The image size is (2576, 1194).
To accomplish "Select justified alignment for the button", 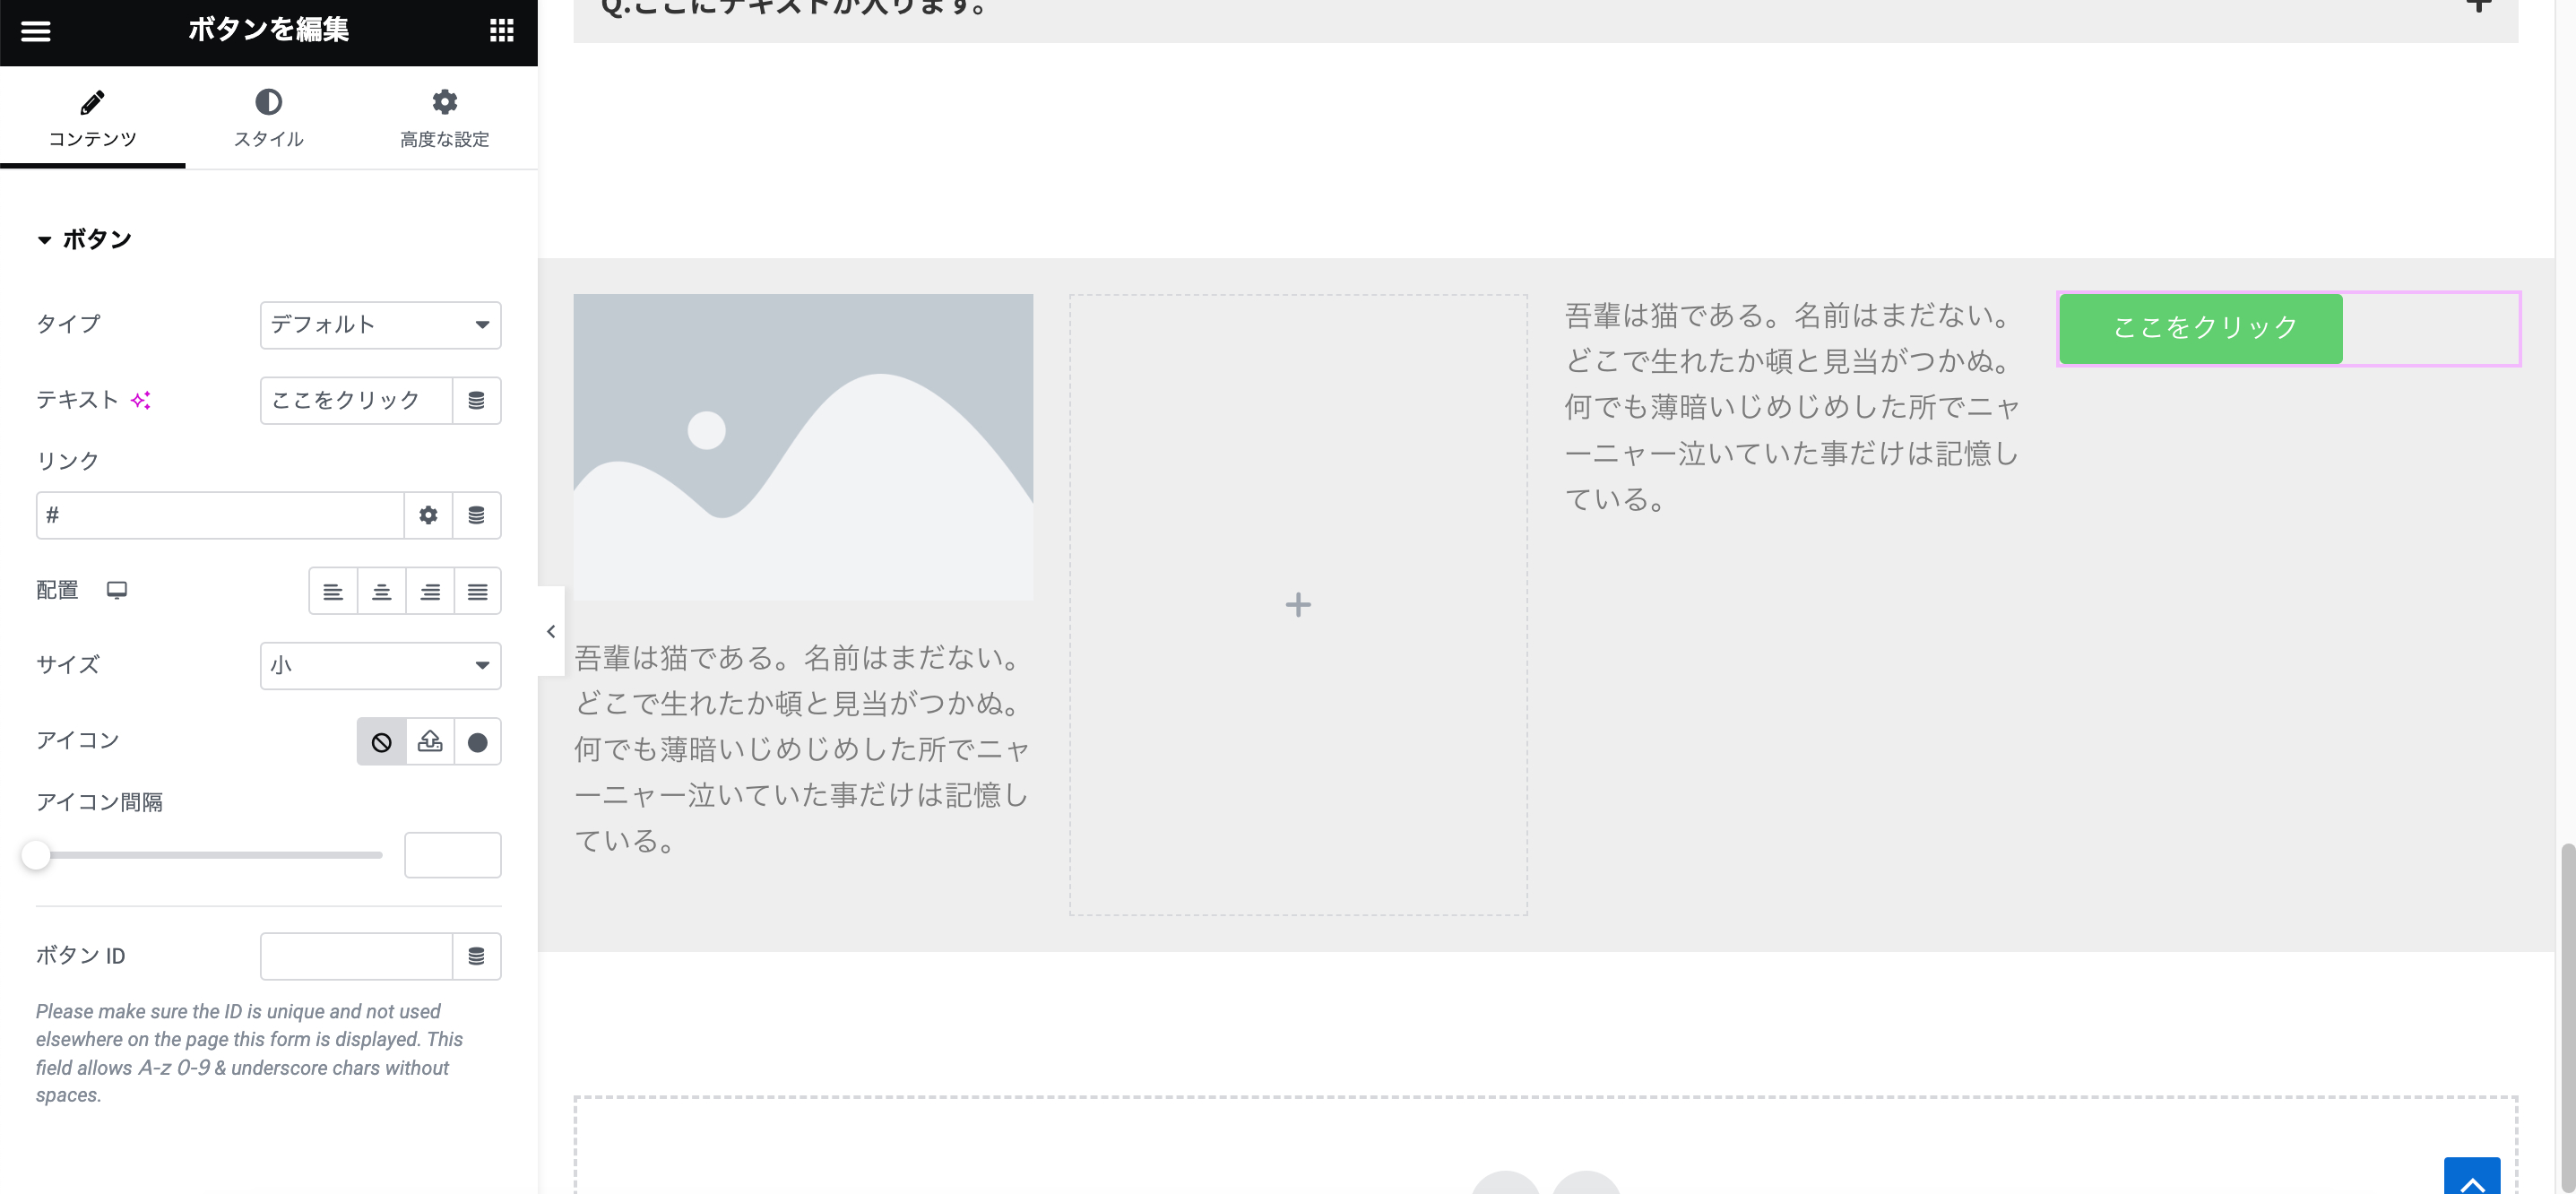I will pyautogui.click(x=477, y=590).
